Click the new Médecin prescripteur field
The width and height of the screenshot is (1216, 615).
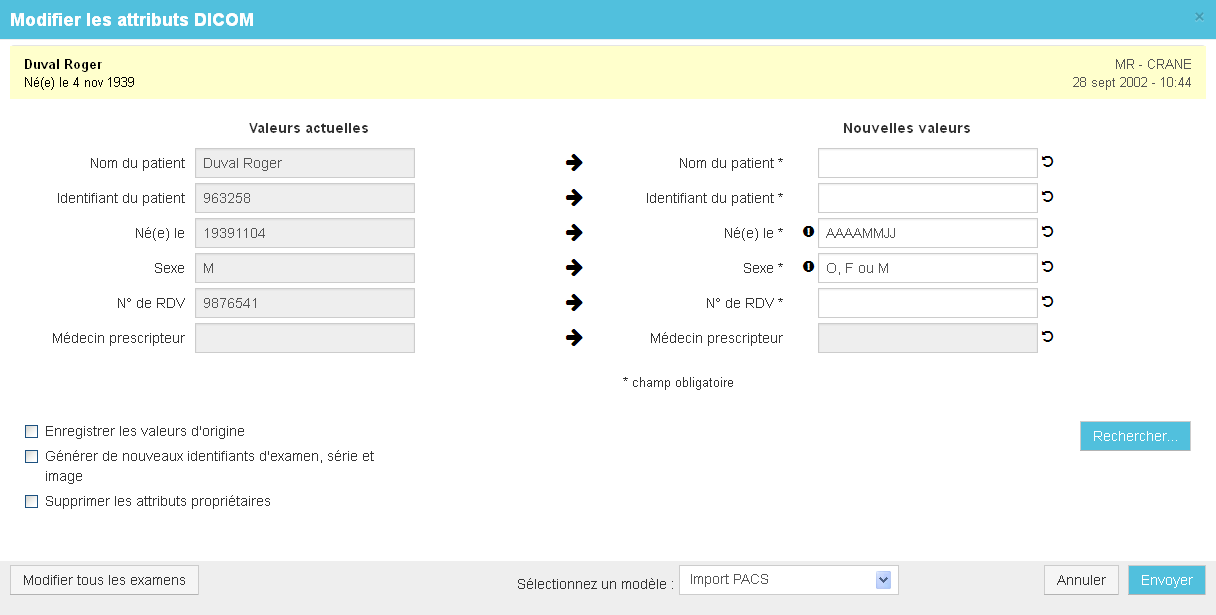click(928, 338)
